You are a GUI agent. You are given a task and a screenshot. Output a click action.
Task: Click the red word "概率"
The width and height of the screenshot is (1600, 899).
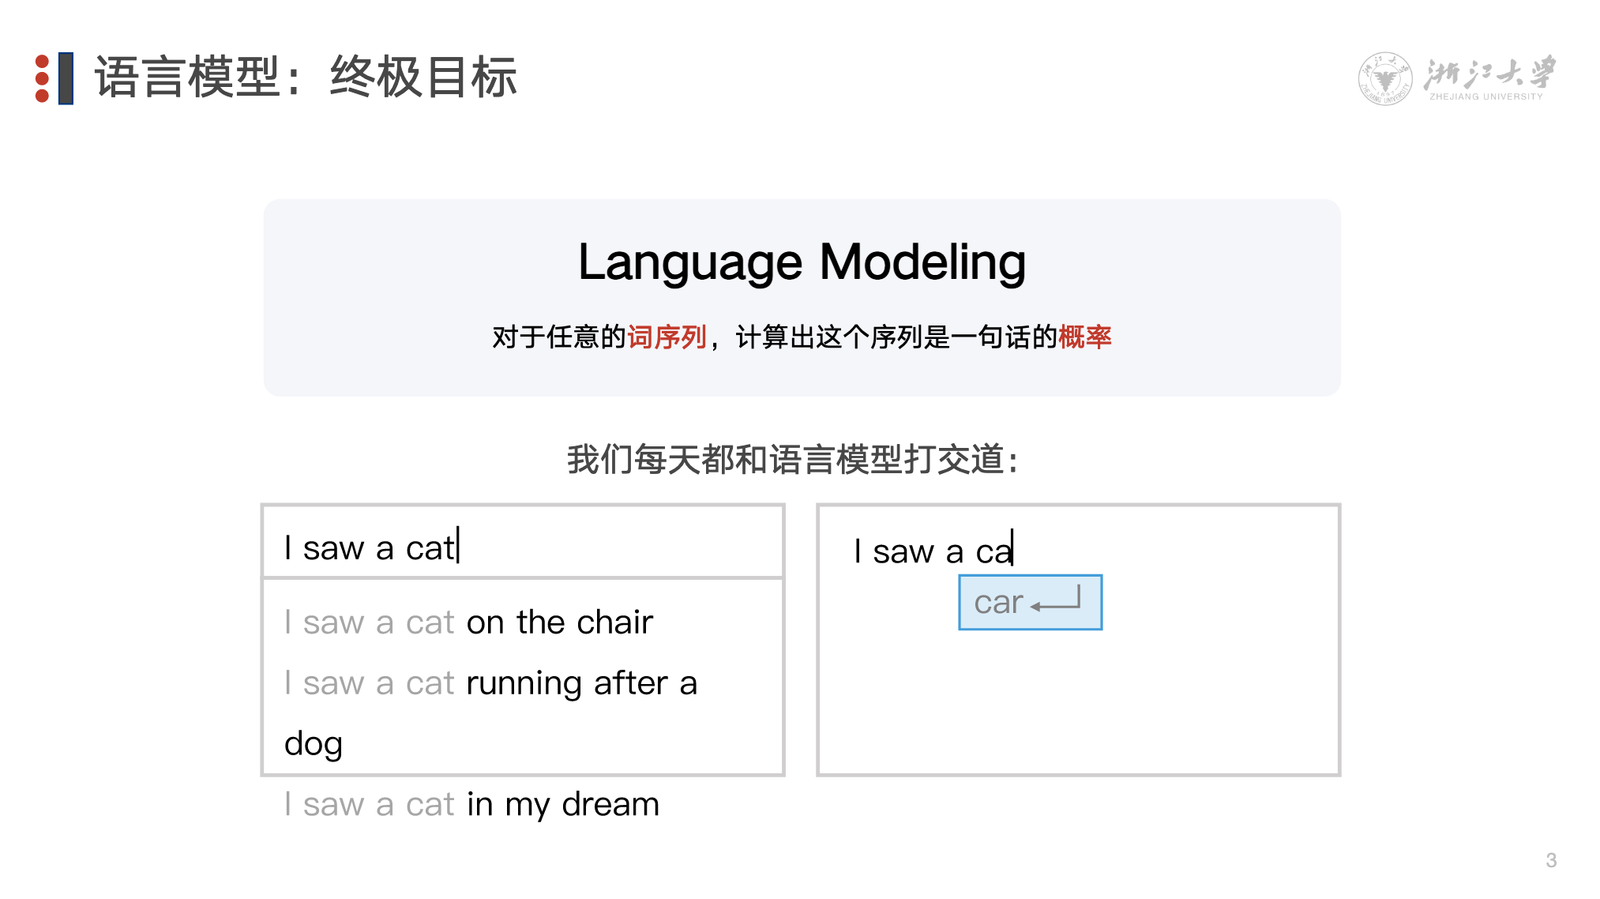(x=1085, y=337)
